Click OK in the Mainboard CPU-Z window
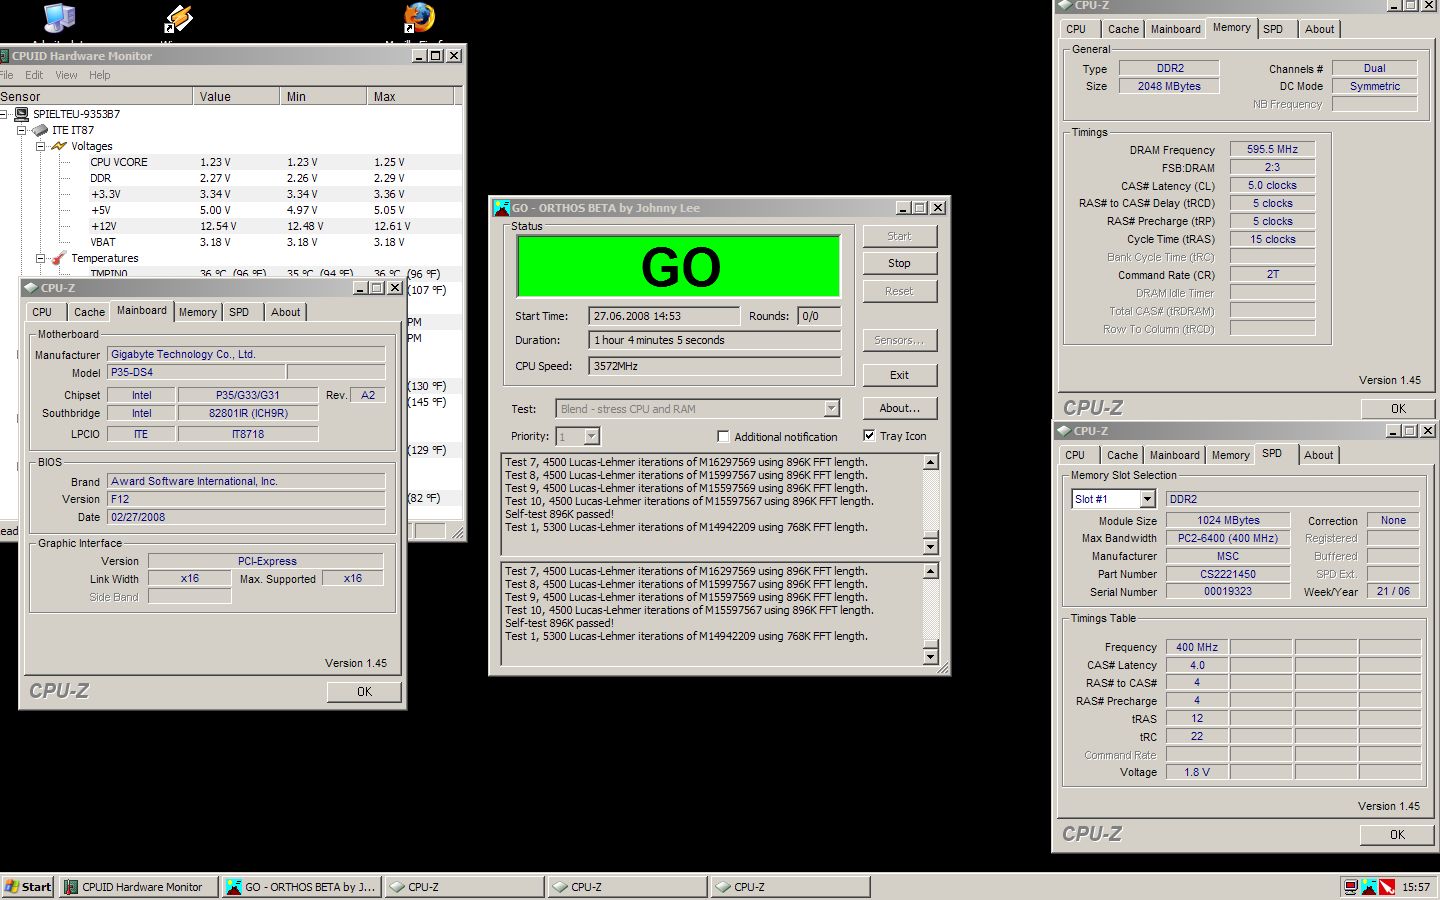This screenshot has height=900, width=1440. coord(364,691)
